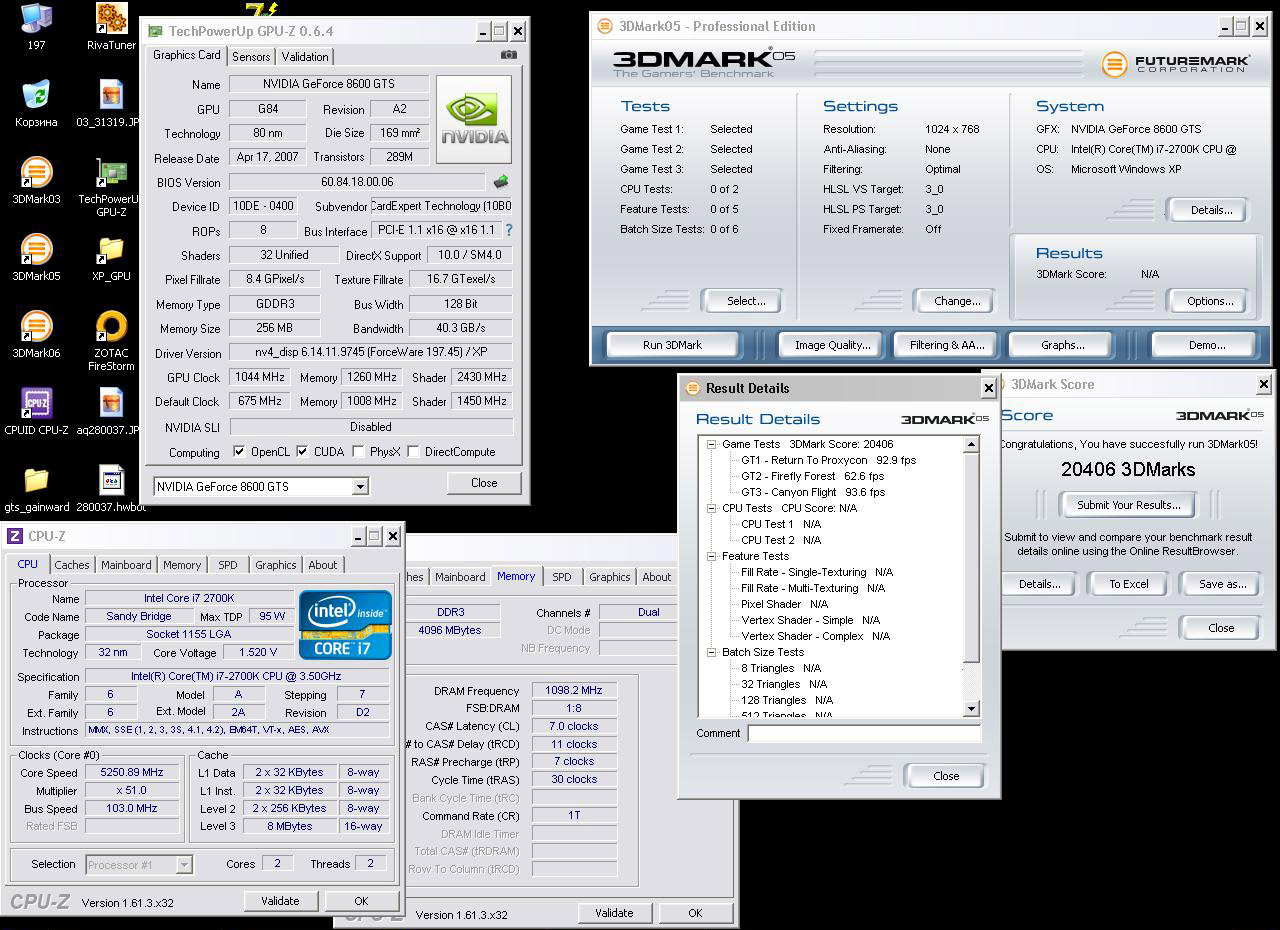Click Submit Your Results button
Image resolution: width=1280 pixels, height=930 pixels.
coord(1128,505)
